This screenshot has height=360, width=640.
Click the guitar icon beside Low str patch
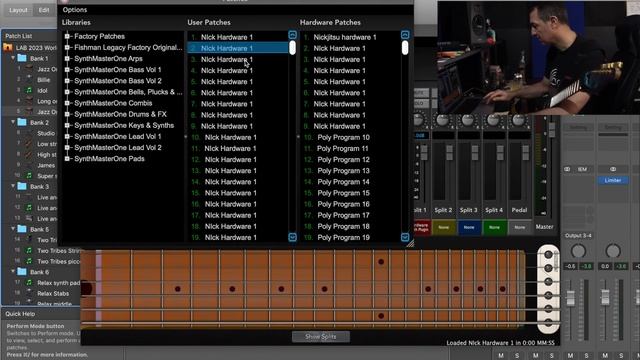(x=29, y=144)
